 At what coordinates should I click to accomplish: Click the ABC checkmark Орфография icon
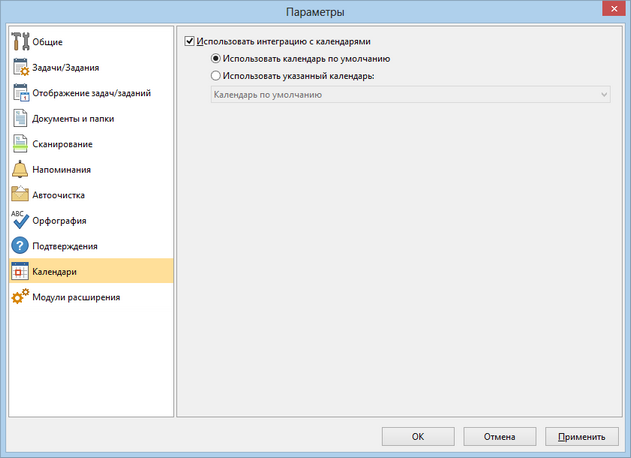(20, 220)
